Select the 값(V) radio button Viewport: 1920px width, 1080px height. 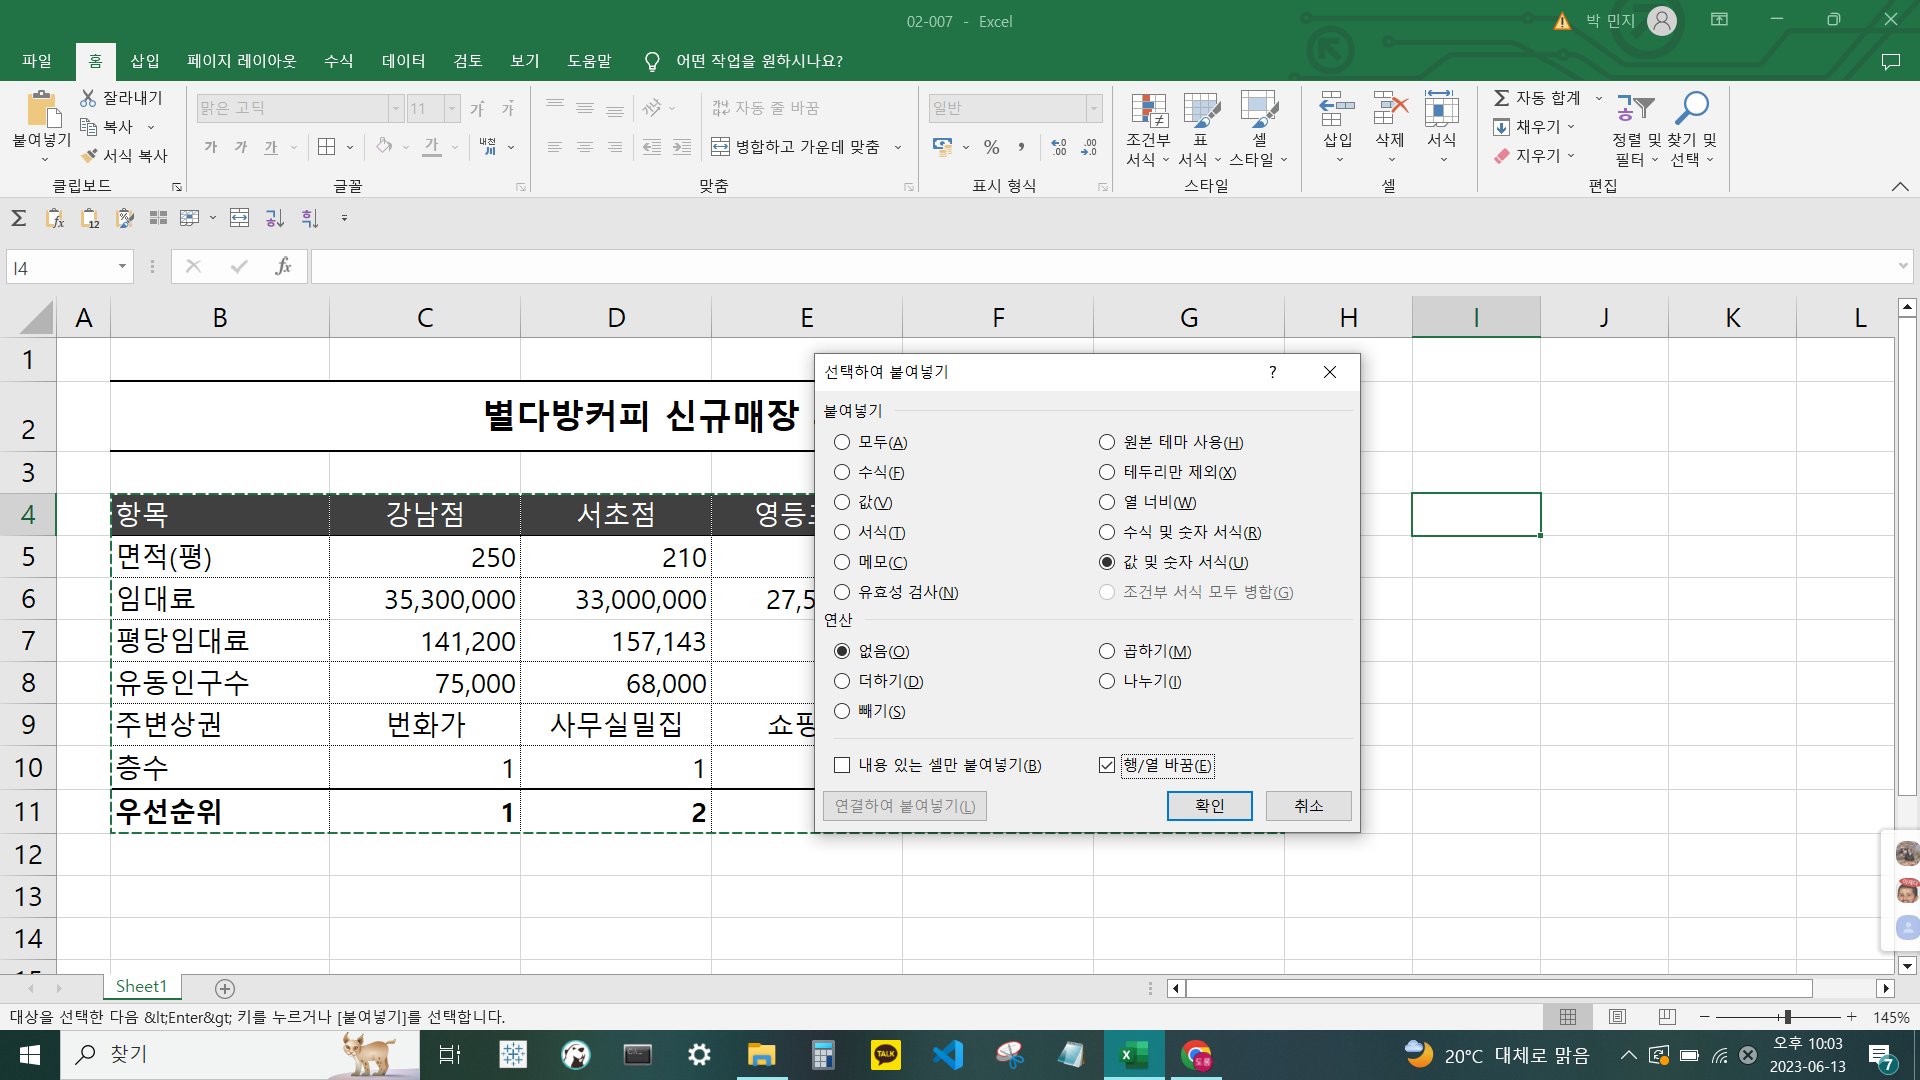[842, 502]
